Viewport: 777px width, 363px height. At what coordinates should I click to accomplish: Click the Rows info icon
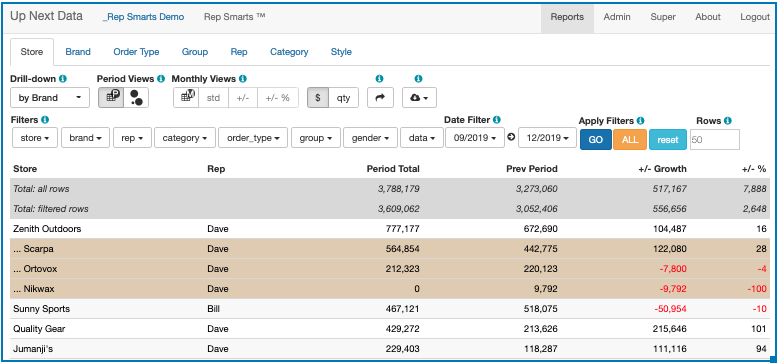727,120
